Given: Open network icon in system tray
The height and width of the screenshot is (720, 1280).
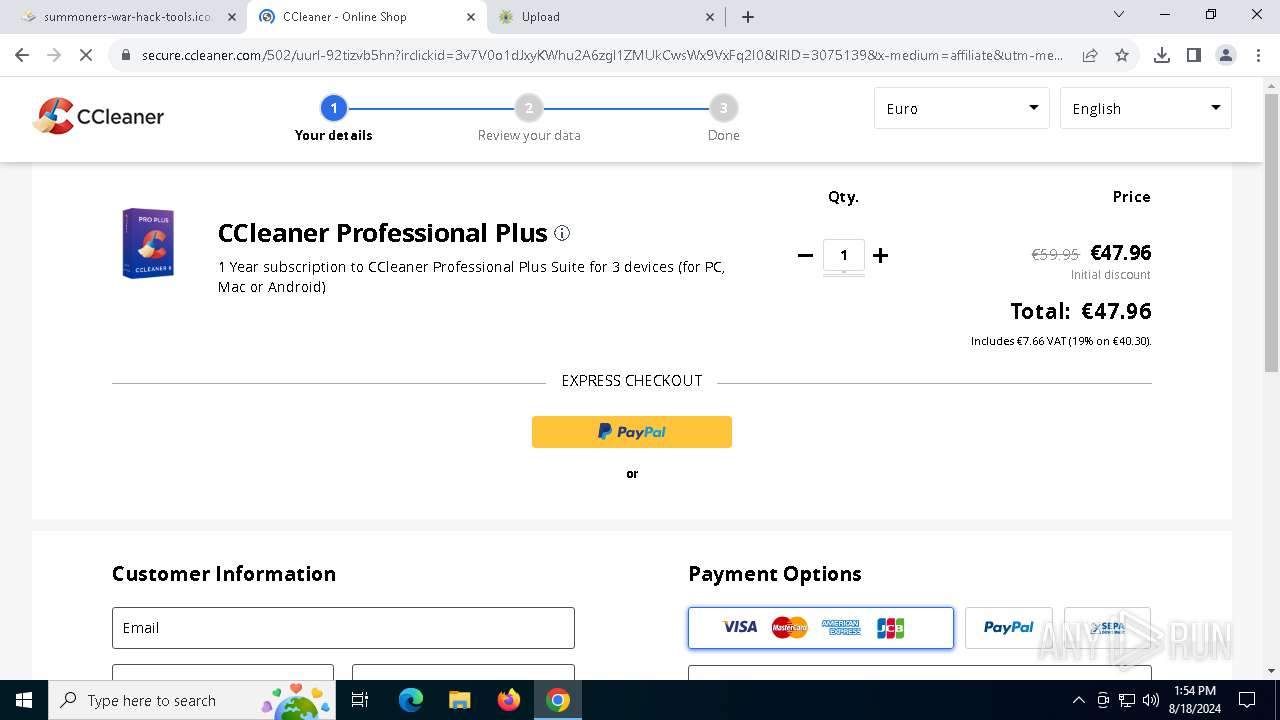Looking at the screenshot, I should click(1127, 700).
